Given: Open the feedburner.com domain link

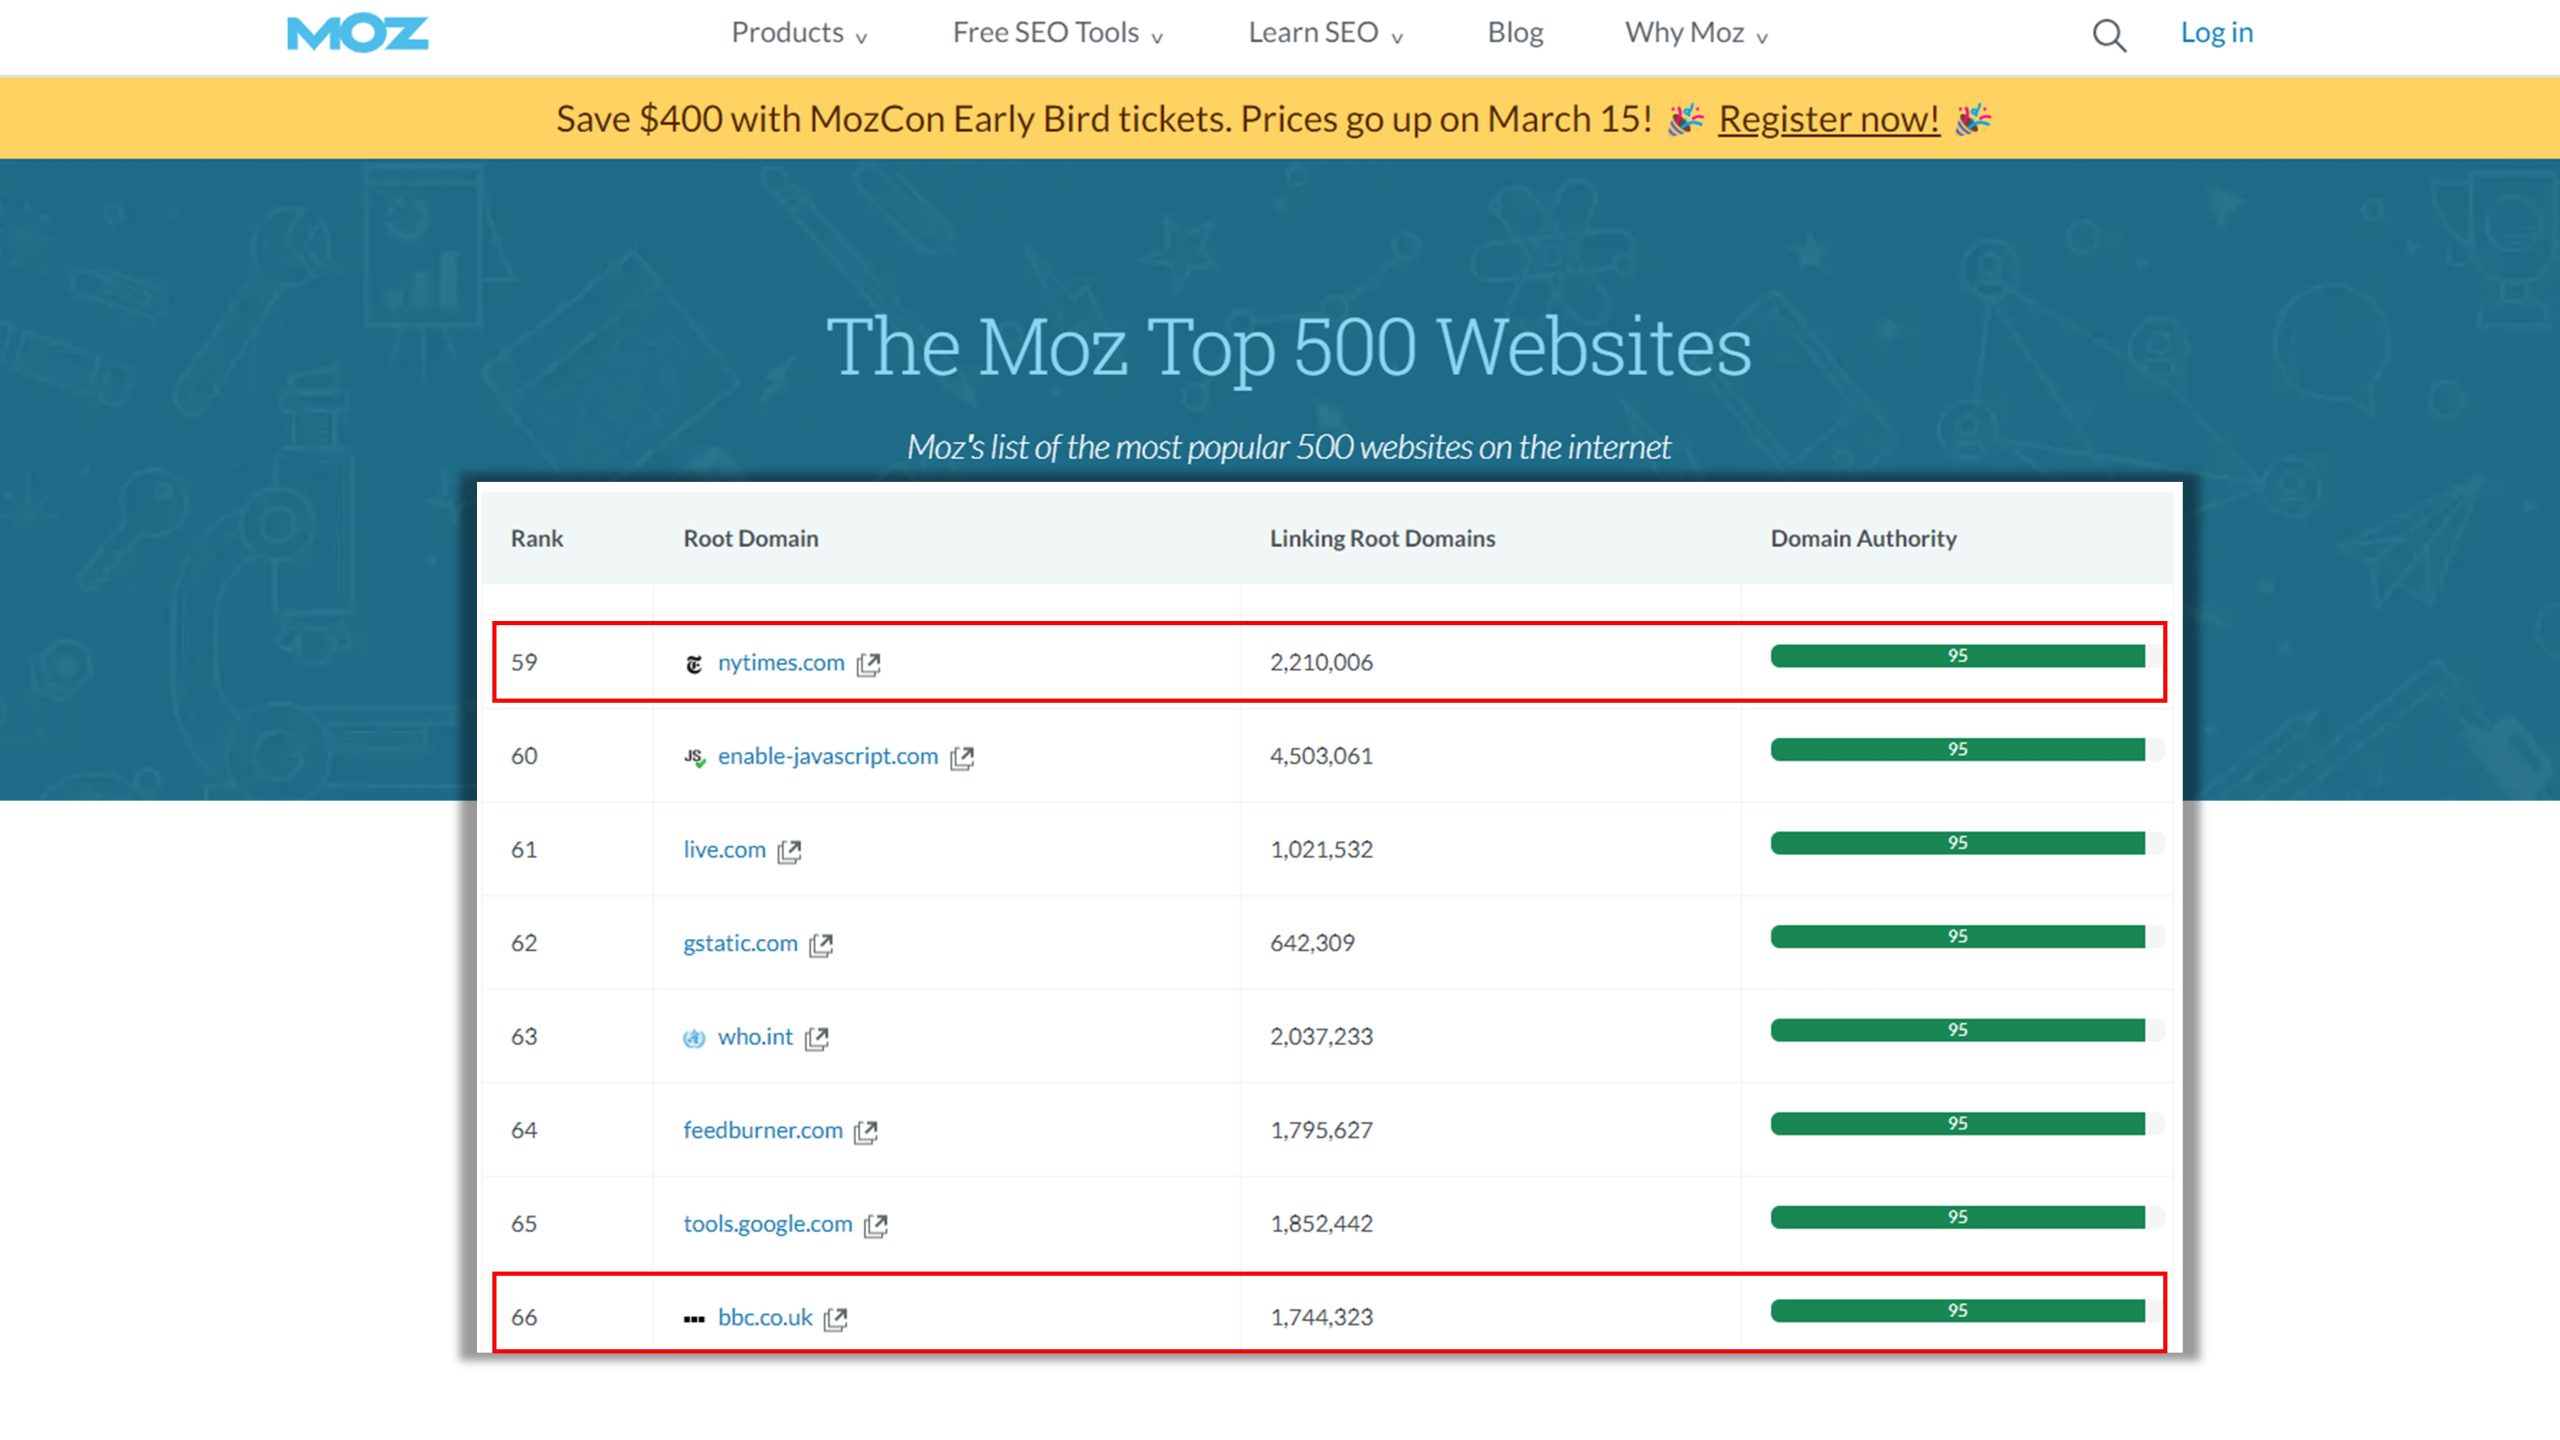Looking at the screenshot, I should [763, 1130].
